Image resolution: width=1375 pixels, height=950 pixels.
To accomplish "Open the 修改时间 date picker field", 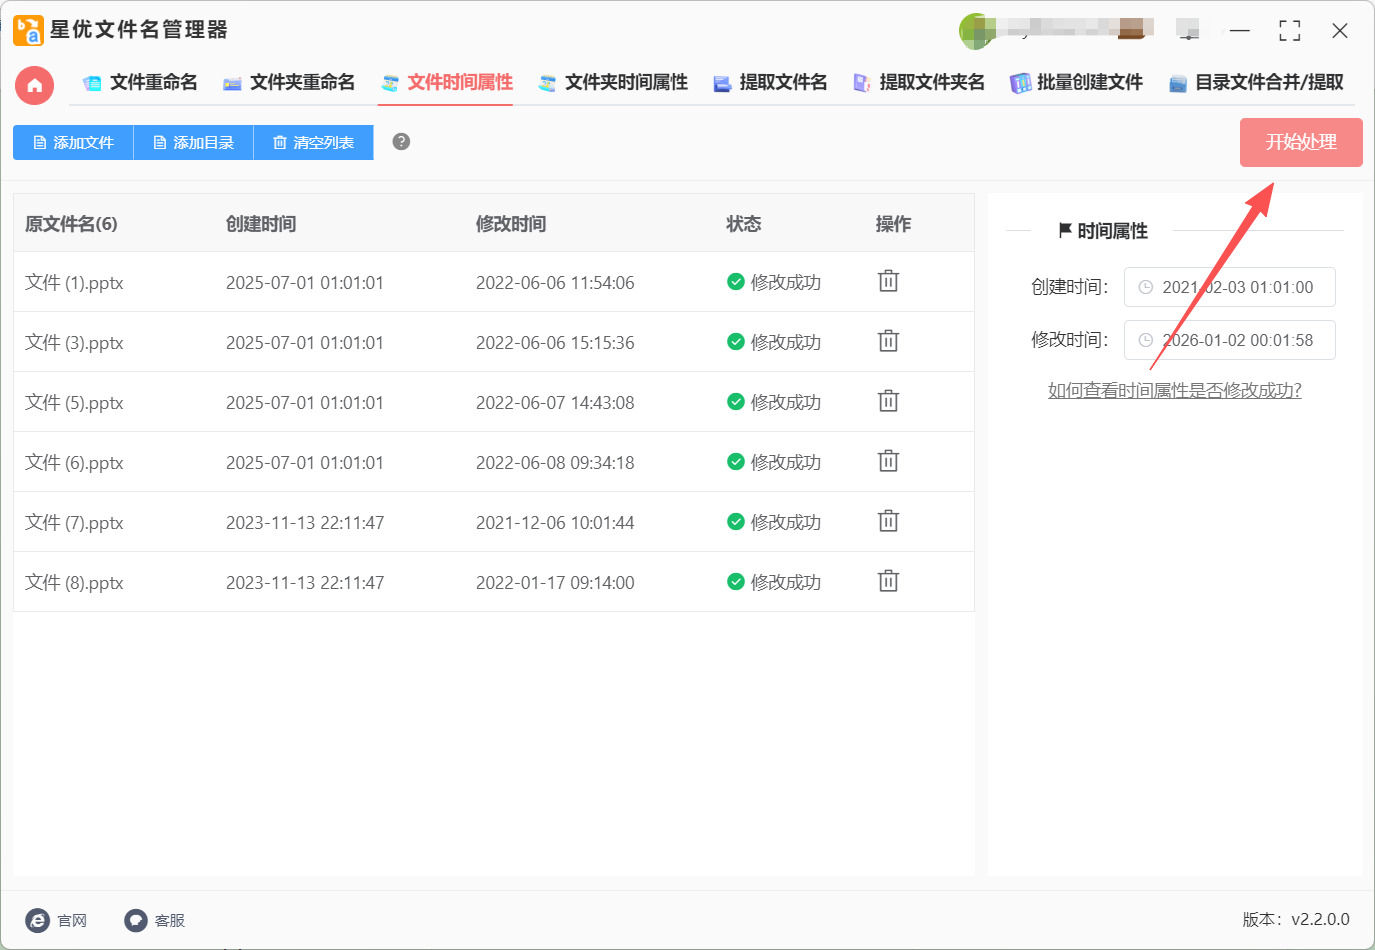I will click(1229, 340).
